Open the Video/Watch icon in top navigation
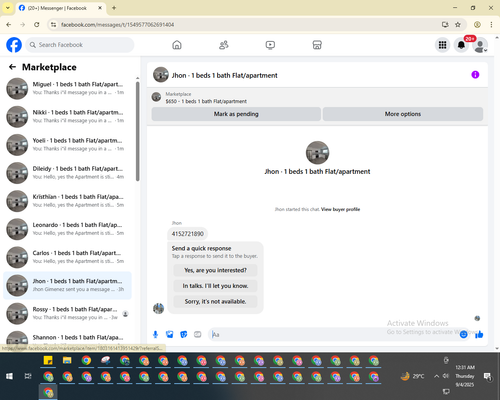The width and height of the screenshot is (500, 400). (x=270, y=45)
